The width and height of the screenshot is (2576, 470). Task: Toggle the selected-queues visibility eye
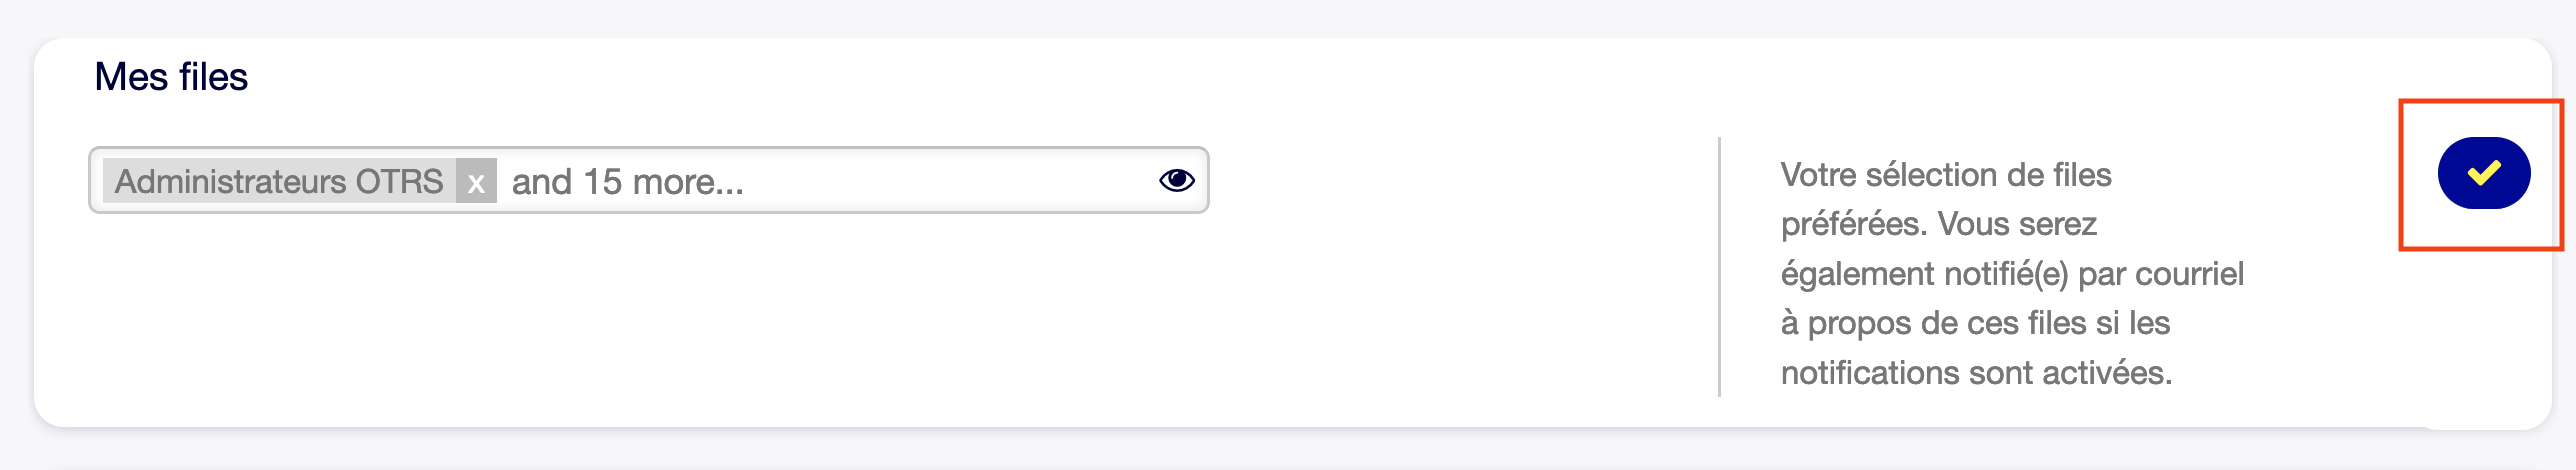tap(1176, 180)
